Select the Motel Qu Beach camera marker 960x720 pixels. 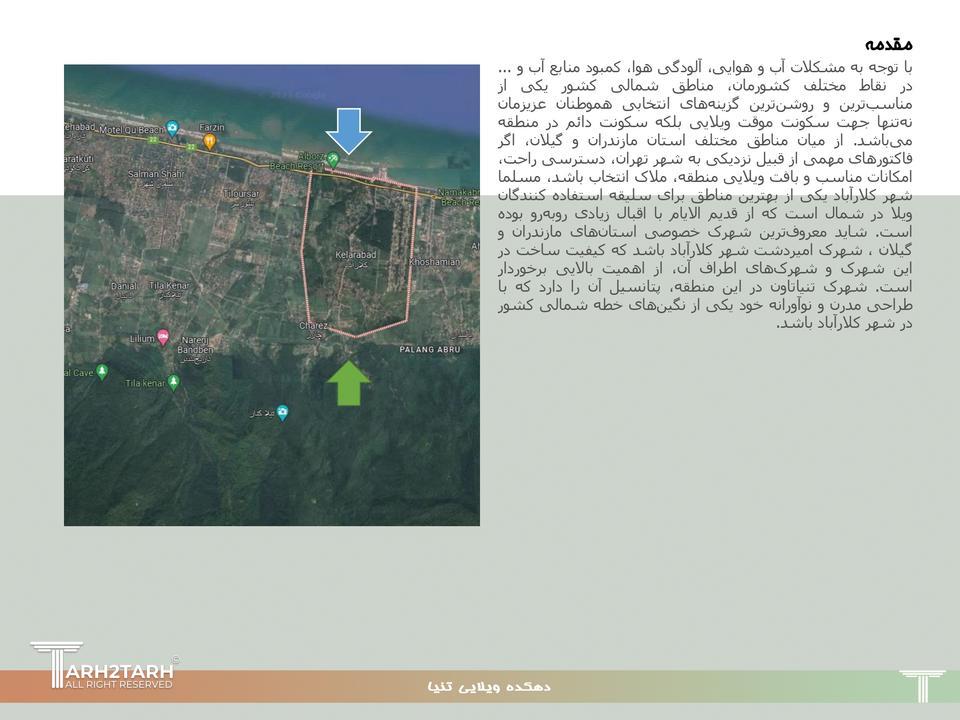[x=172, y=128]
